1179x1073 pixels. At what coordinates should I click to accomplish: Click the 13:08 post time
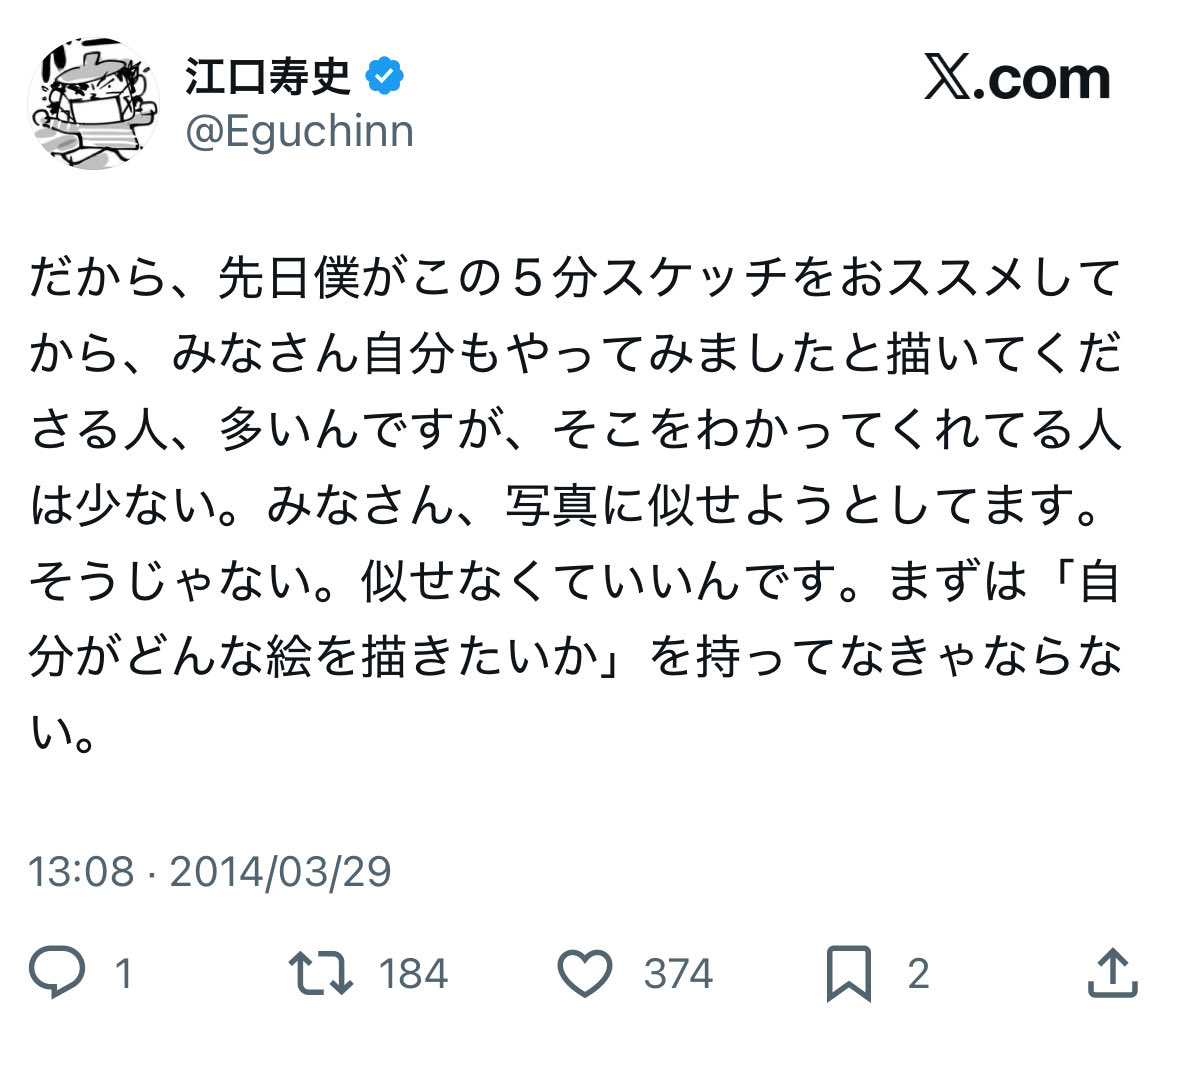click(80, 871)
